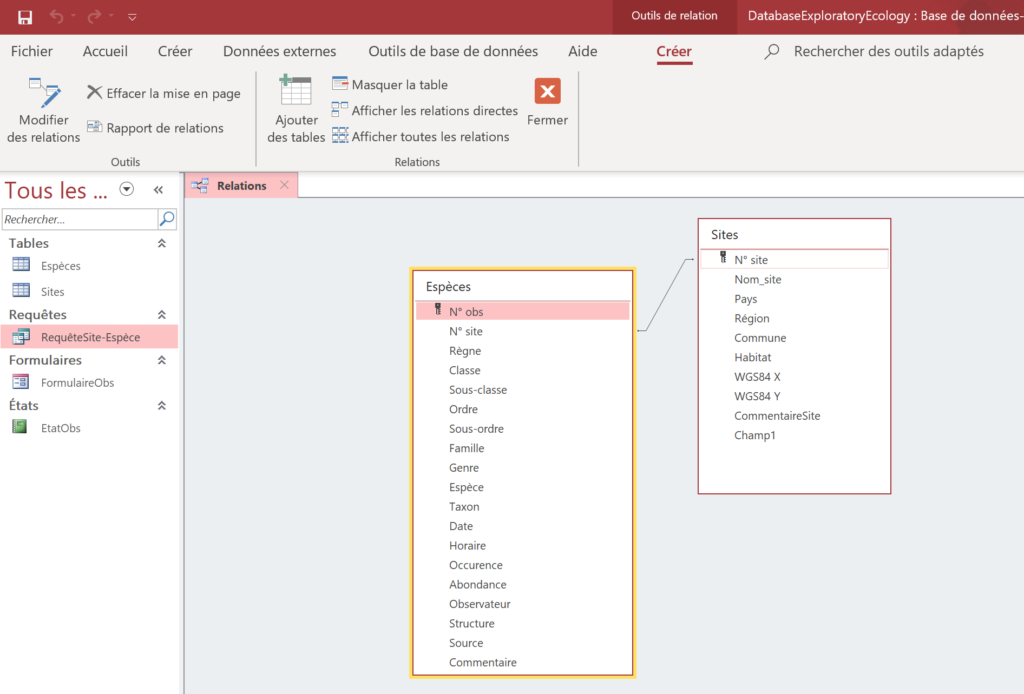Select the WGS84 X field
Screen dimensions: 1024x694
[794, 377]
